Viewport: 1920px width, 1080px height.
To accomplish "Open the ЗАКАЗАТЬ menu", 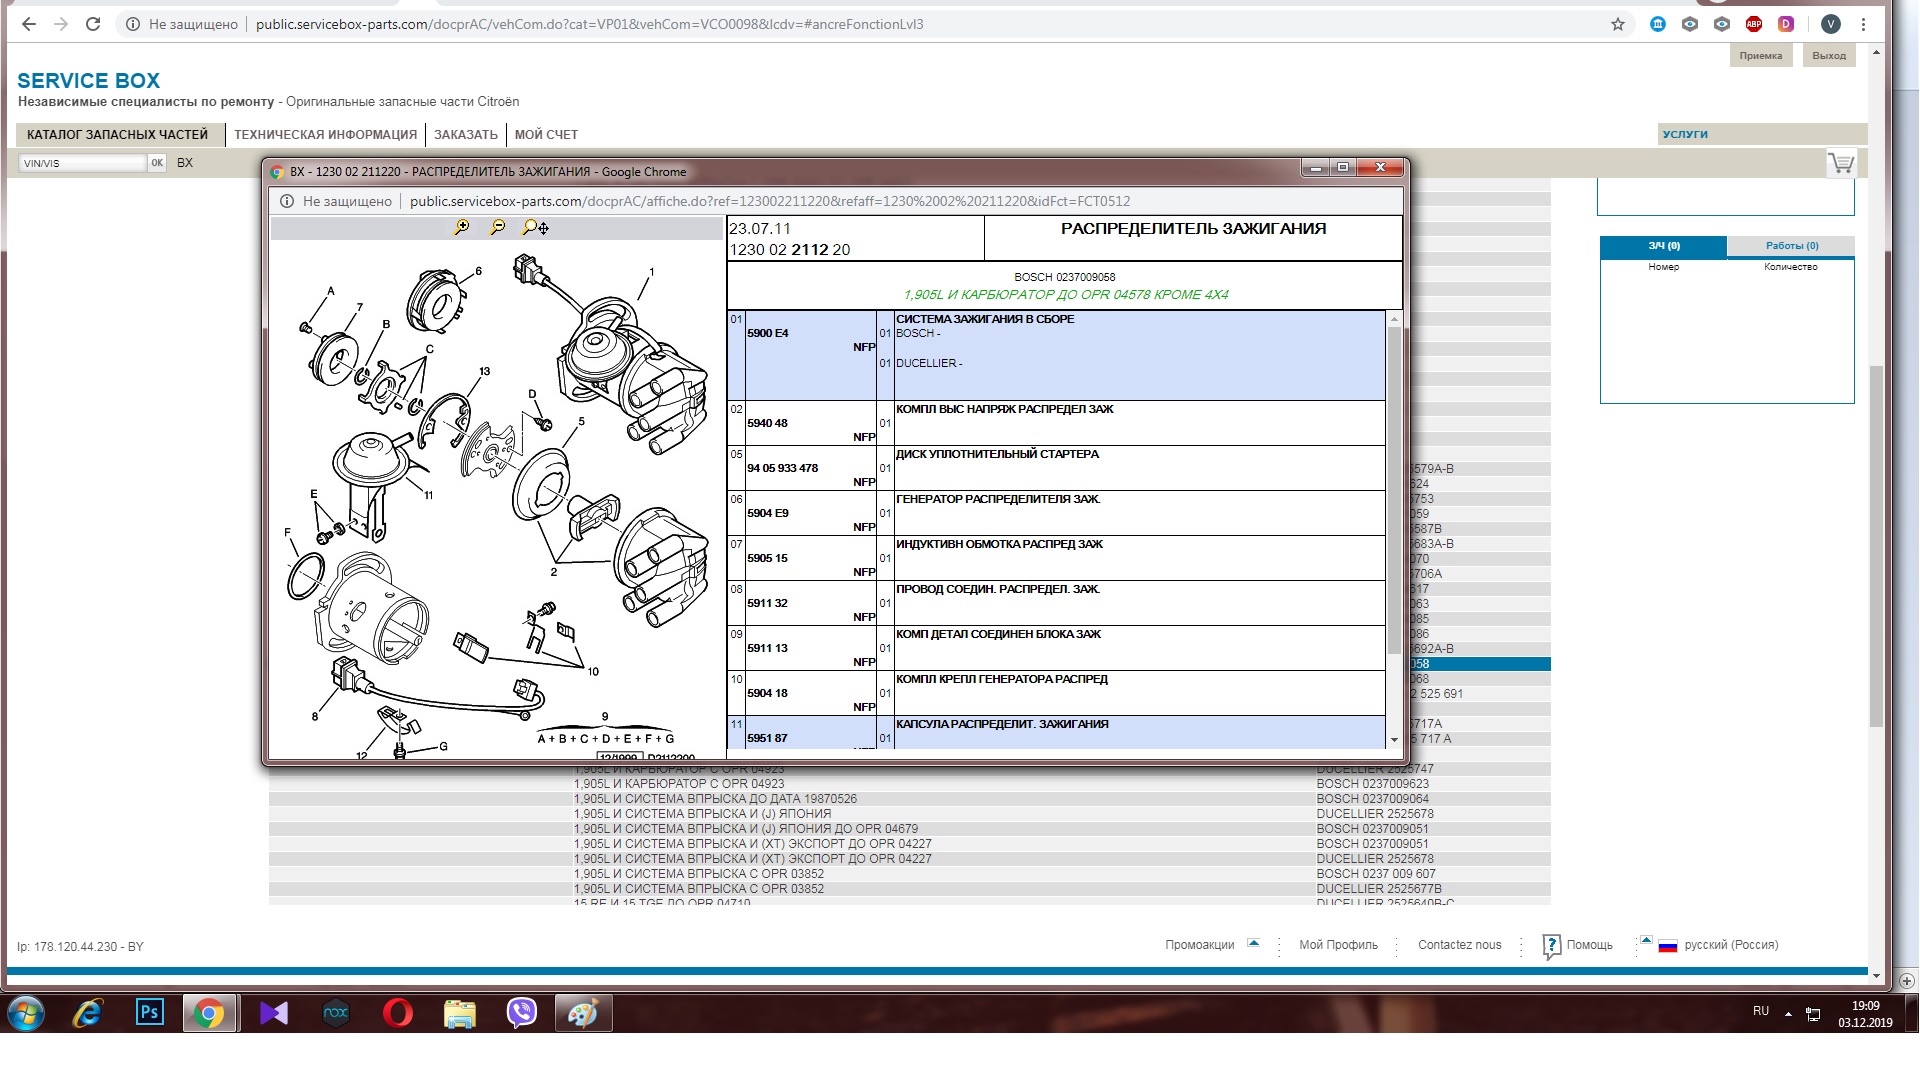I will tap(465, 135).
